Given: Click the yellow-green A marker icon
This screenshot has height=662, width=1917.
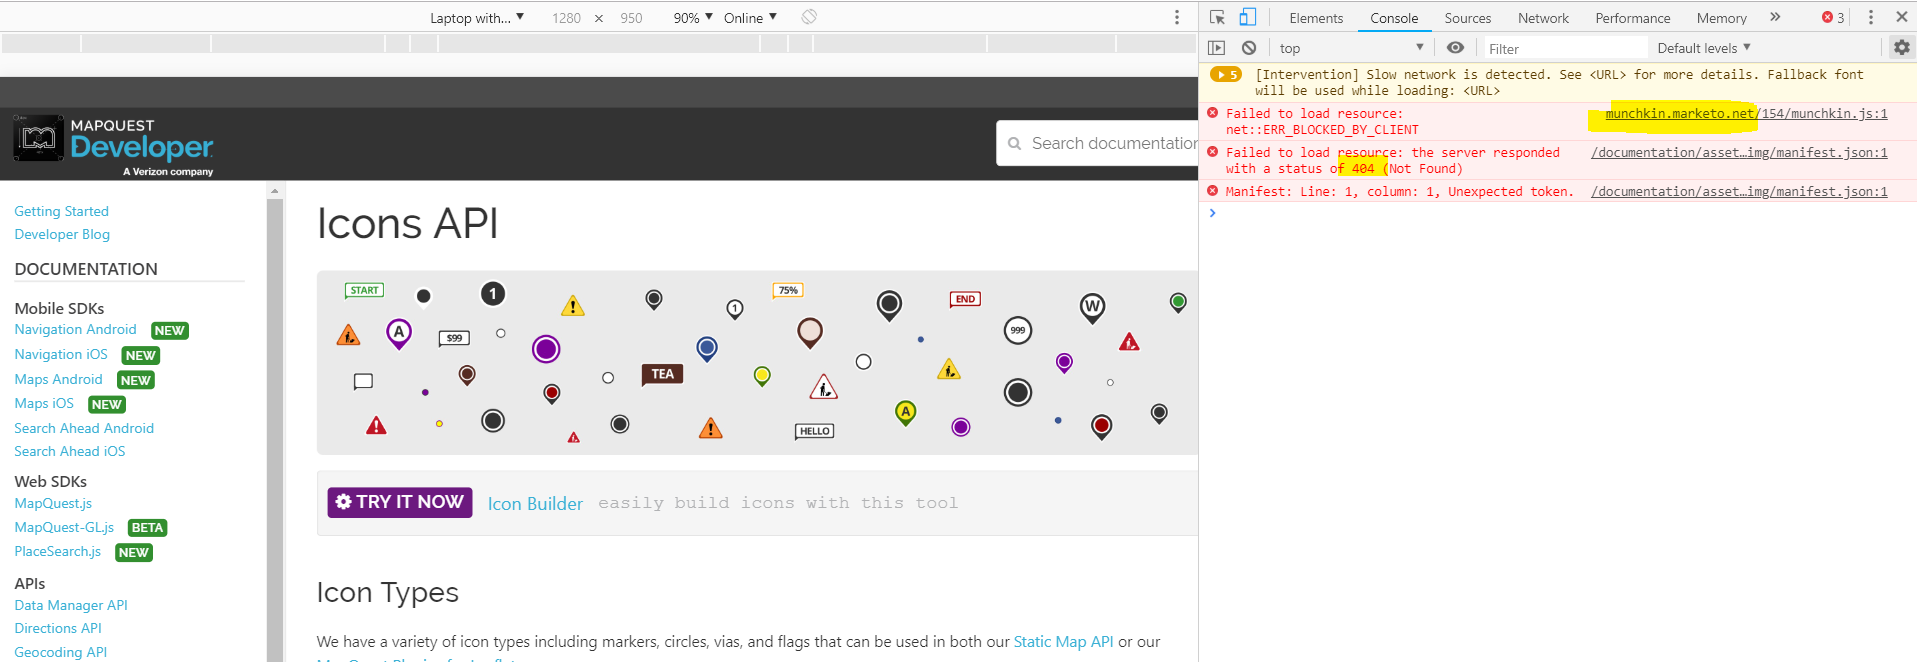Looking at the screenshot, I should 905,412.
